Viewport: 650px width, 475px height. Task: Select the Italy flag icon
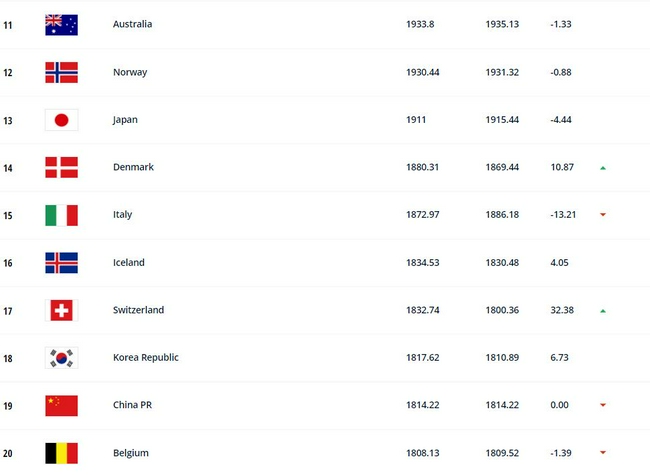[61, 215]
